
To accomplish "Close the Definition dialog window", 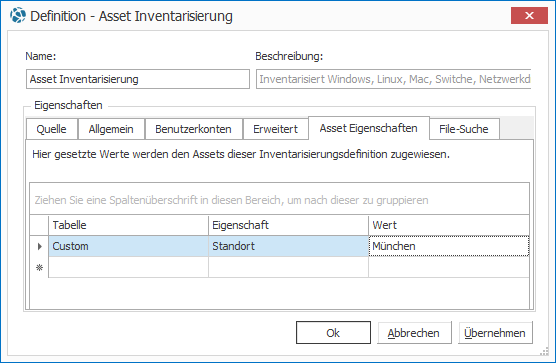I will (529, 16).
